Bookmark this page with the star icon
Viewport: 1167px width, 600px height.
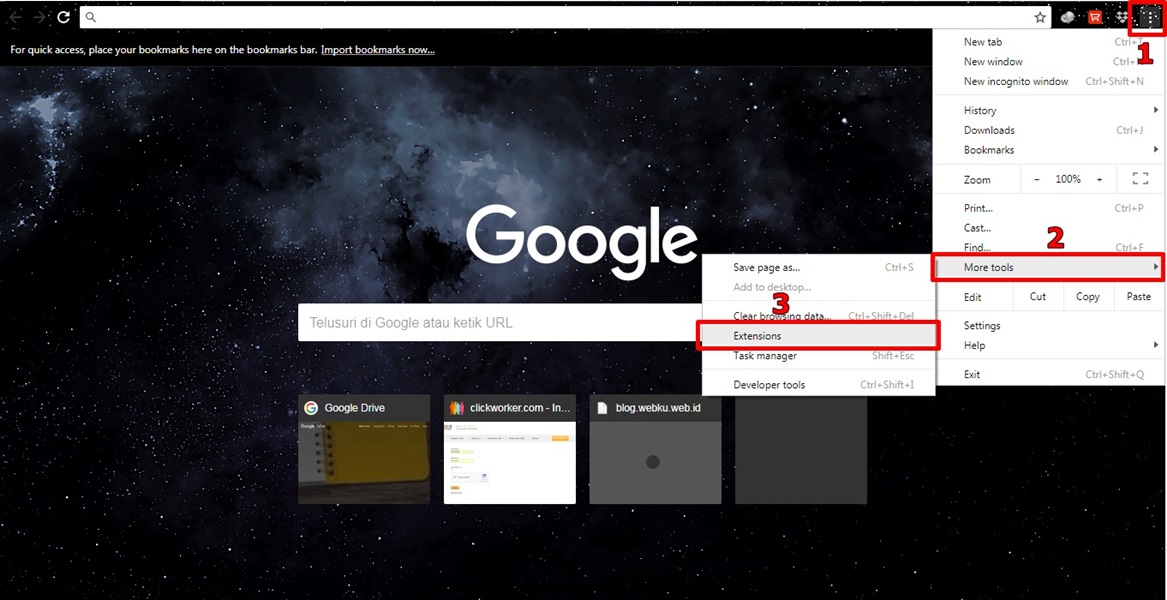(x=1039, y=17)
